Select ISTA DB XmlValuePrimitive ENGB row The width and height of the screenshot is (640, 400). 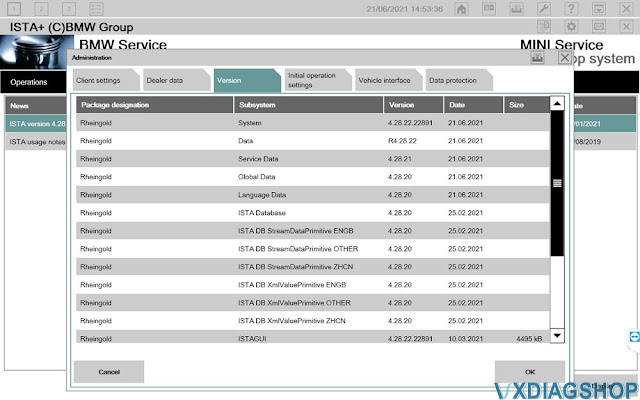pyautogui.click(x=313, y=284)
